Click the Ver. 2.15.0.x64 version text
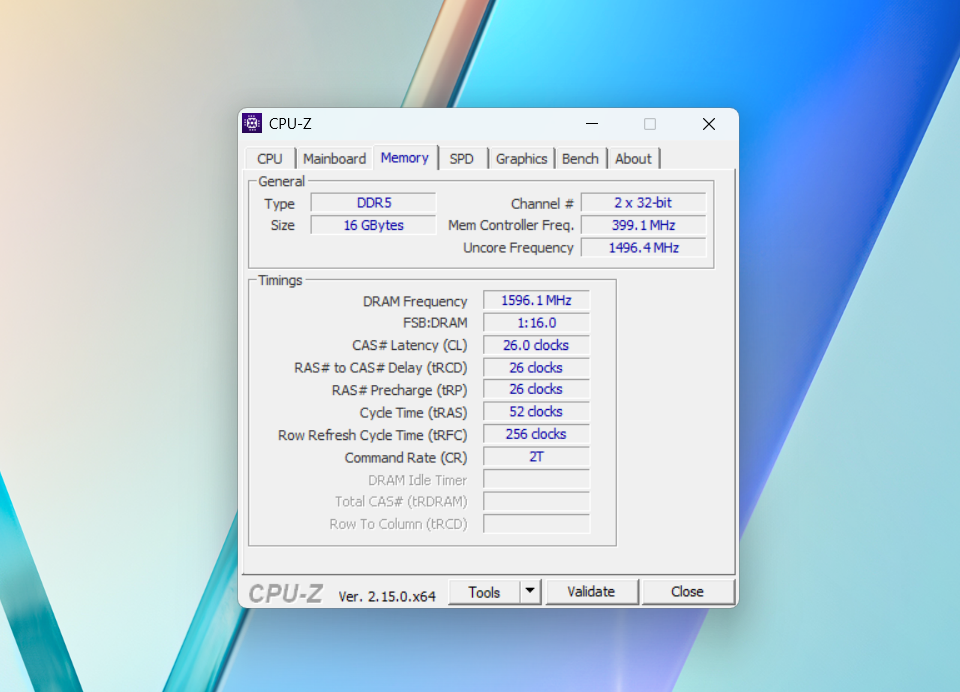 [387, 596]
